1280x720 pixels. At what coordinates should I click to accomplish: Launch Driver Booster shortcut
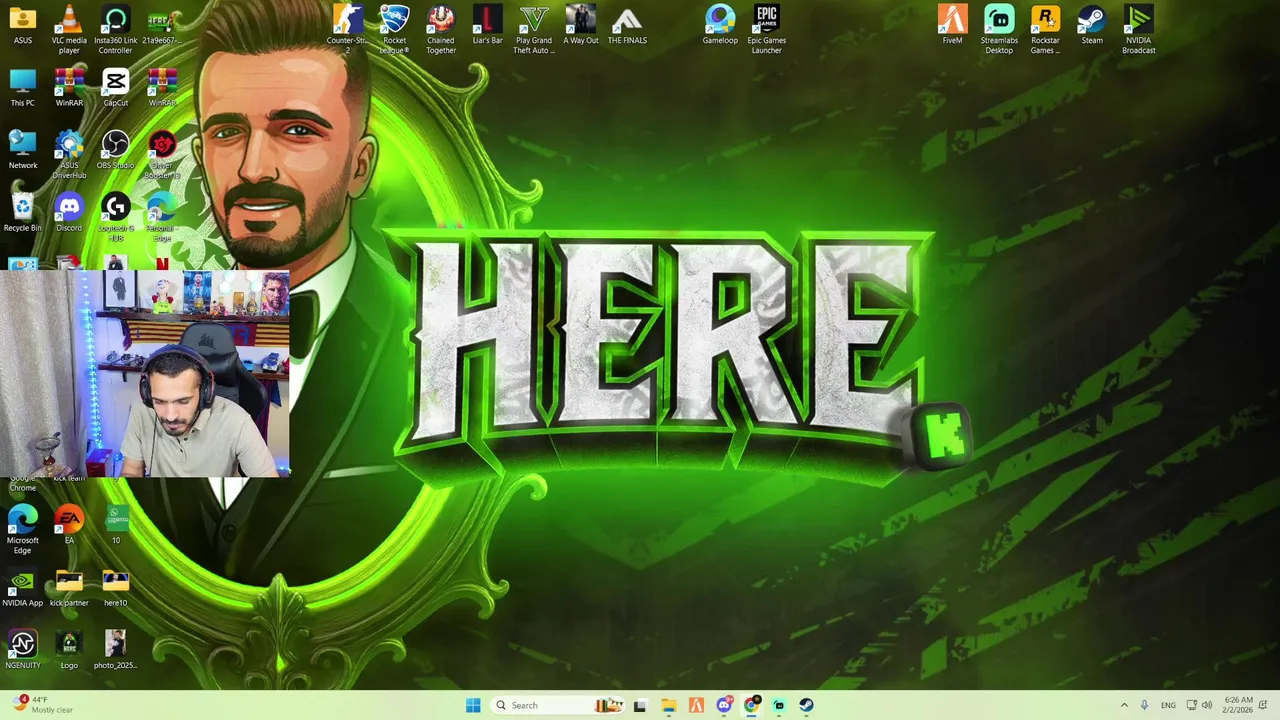(161, 155)
